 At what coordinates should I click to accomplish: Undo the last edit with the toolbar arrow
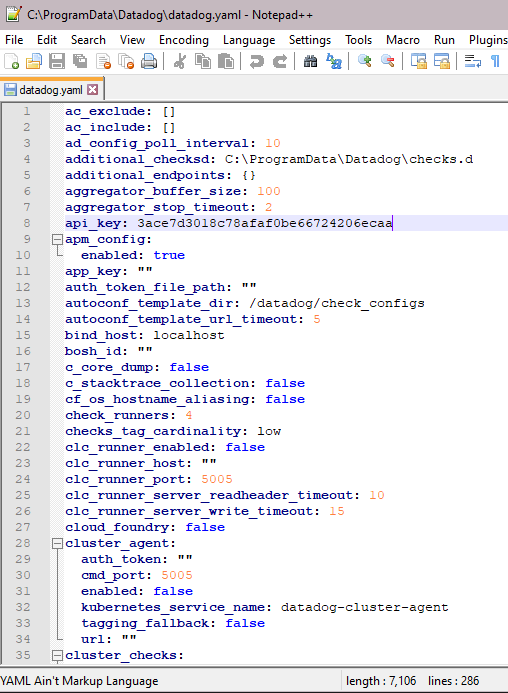(256, 61)
